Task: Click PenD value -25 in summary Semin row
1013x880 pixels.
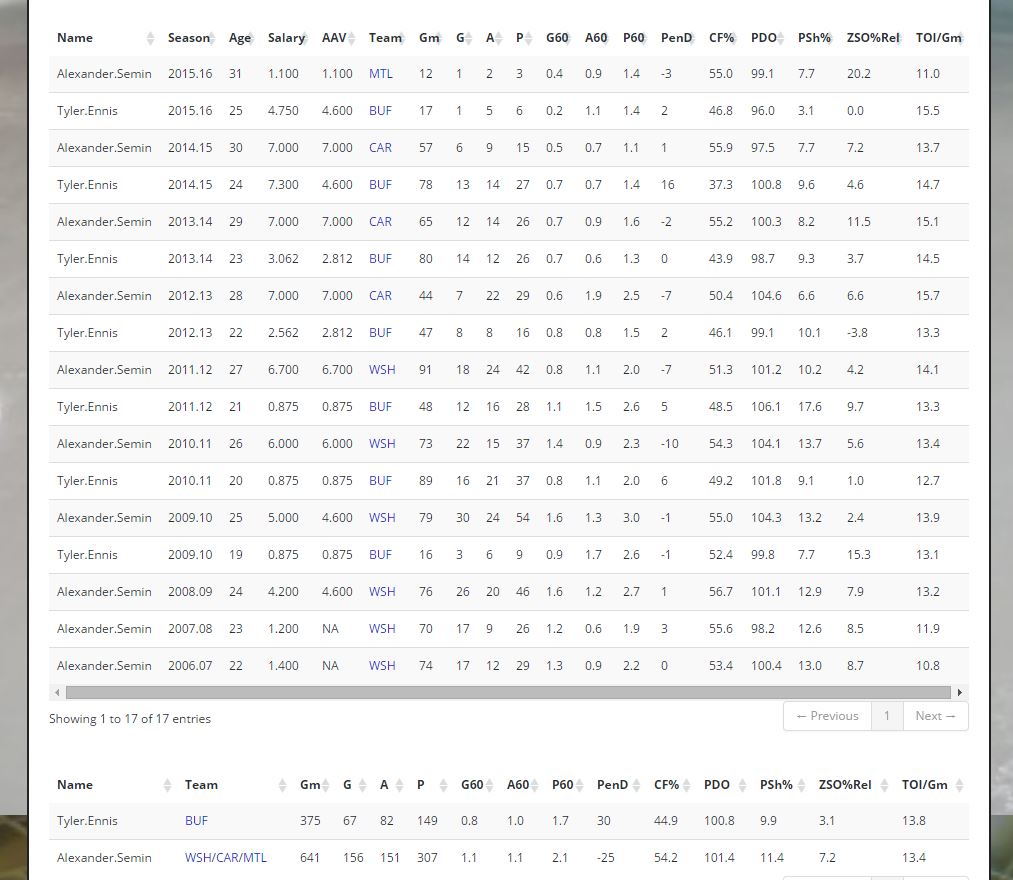Action: point(605,857)
